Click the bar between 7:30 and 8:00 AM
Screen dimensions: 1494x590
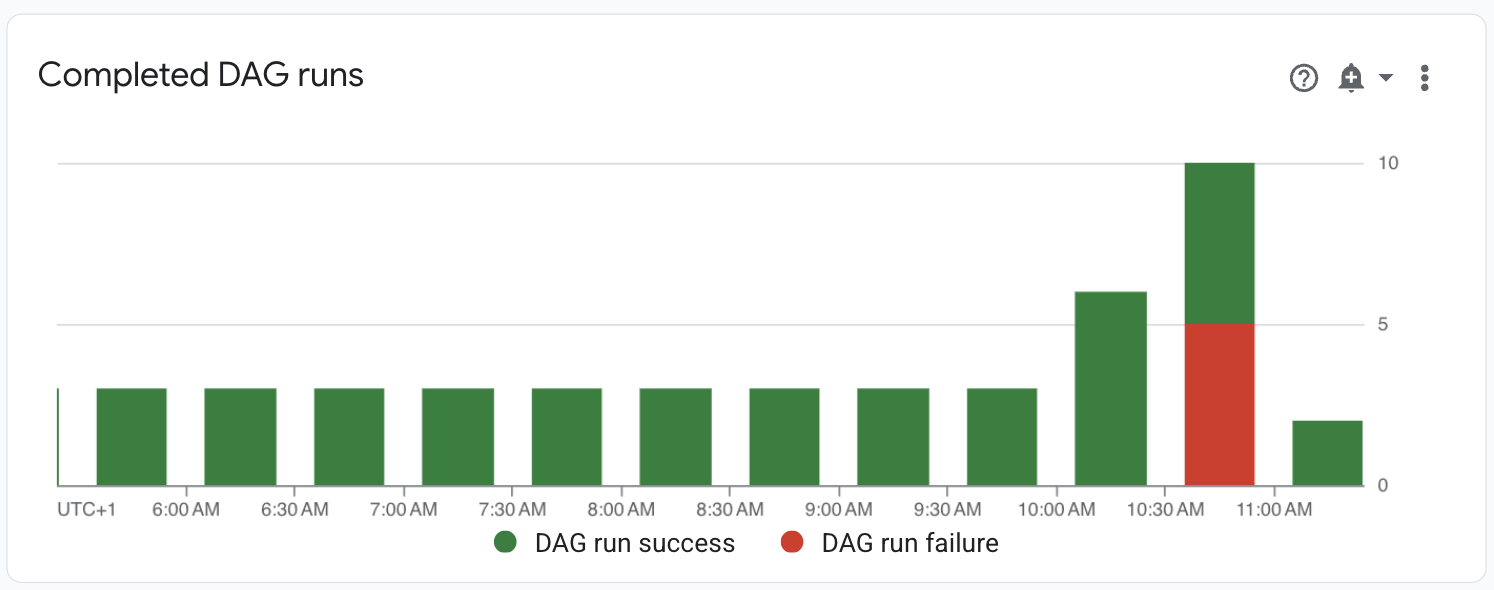tap(567, 437)
